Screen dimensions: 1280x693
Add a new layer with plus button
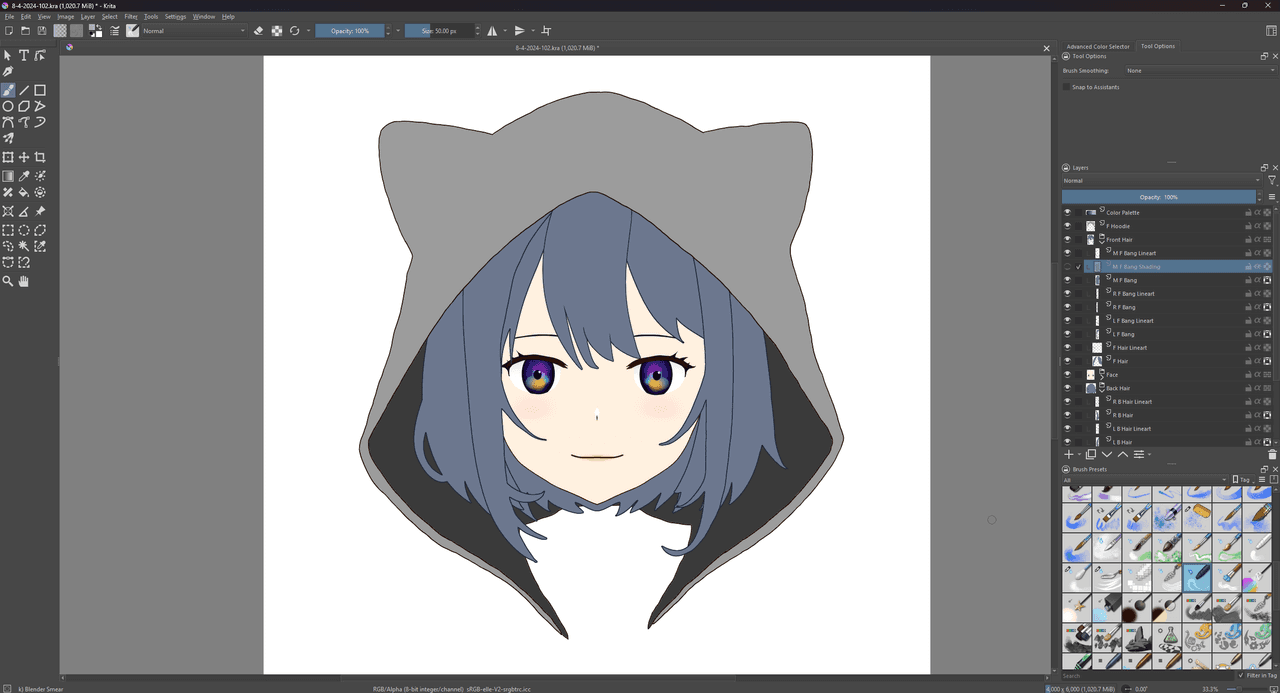[1069, 454]
